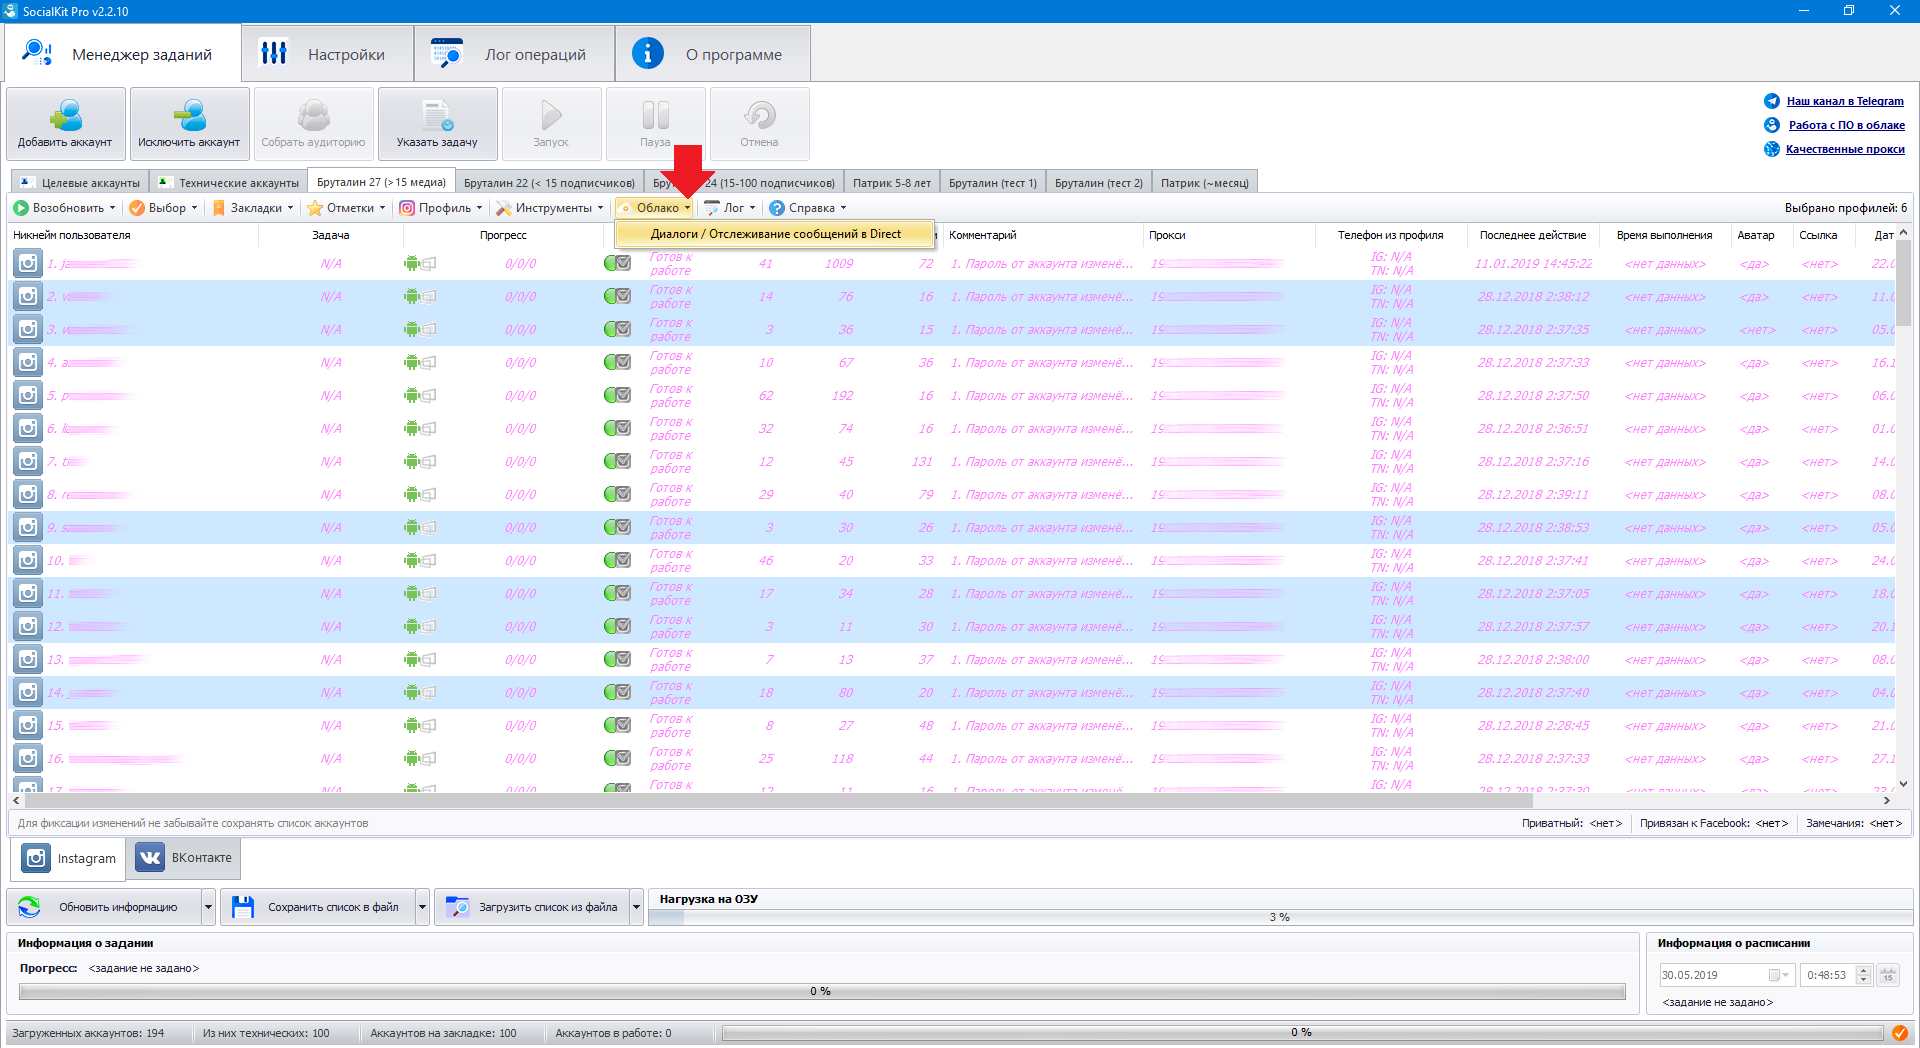Switch to Патрик 5-8 лет list tab
This screenshot has width=1920, height=1048.
[x=891, y=183]
